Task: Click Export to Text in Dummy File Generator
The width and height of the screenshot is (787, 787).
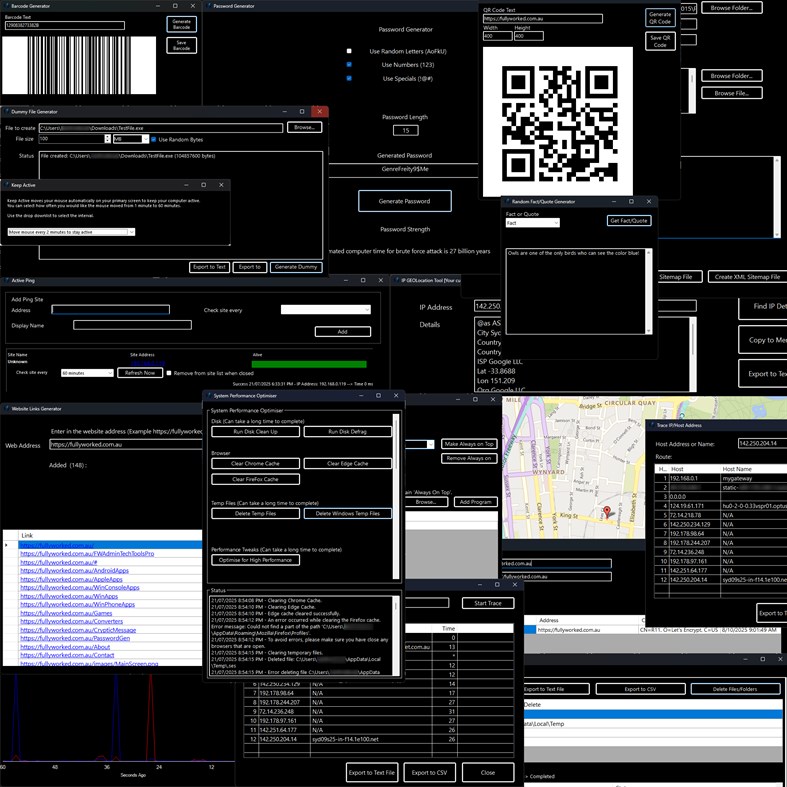Action: tap(209, 267)
